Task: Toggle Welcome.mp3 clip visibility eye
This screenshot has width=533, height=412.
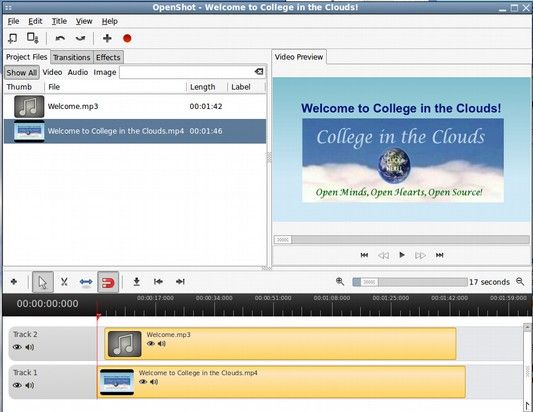Action: tap(151, 344)
